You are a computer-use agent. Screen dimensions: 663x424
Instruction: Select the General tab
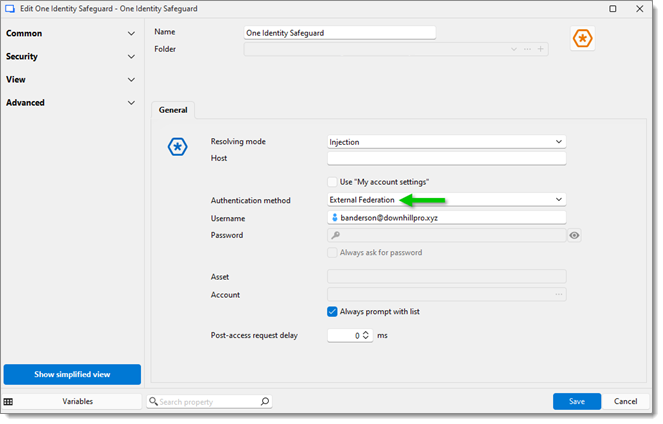tap(173, 110)
